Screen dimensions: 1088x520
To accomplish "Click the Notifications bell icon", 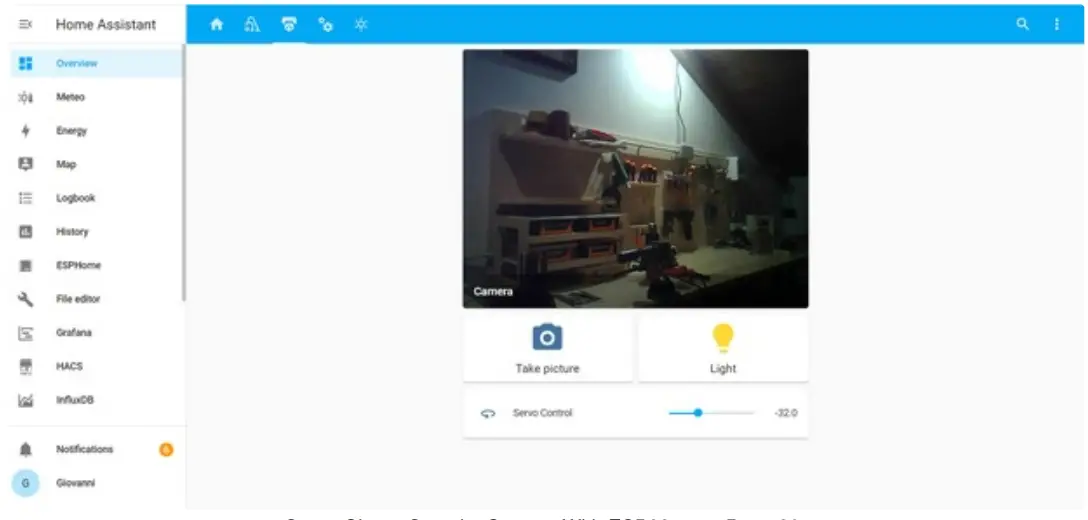I will [x=26, y=449].
